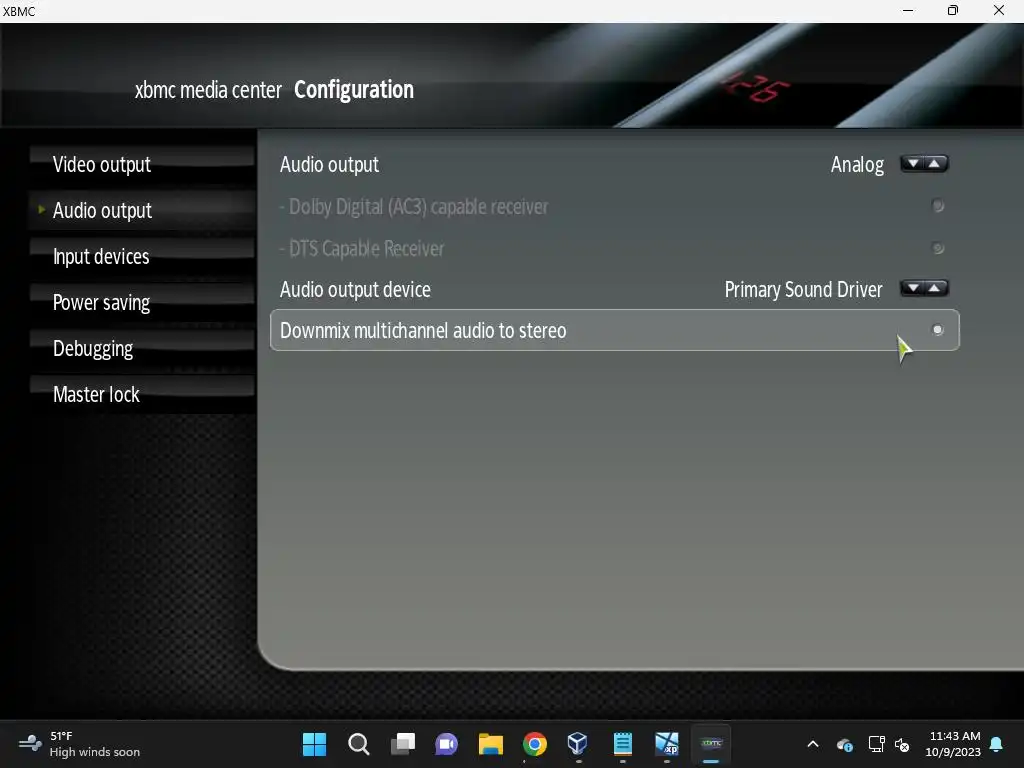Select the Audio output category in sidebar
The height and width of the screenshot is (768, 1024).
point(142,210)
